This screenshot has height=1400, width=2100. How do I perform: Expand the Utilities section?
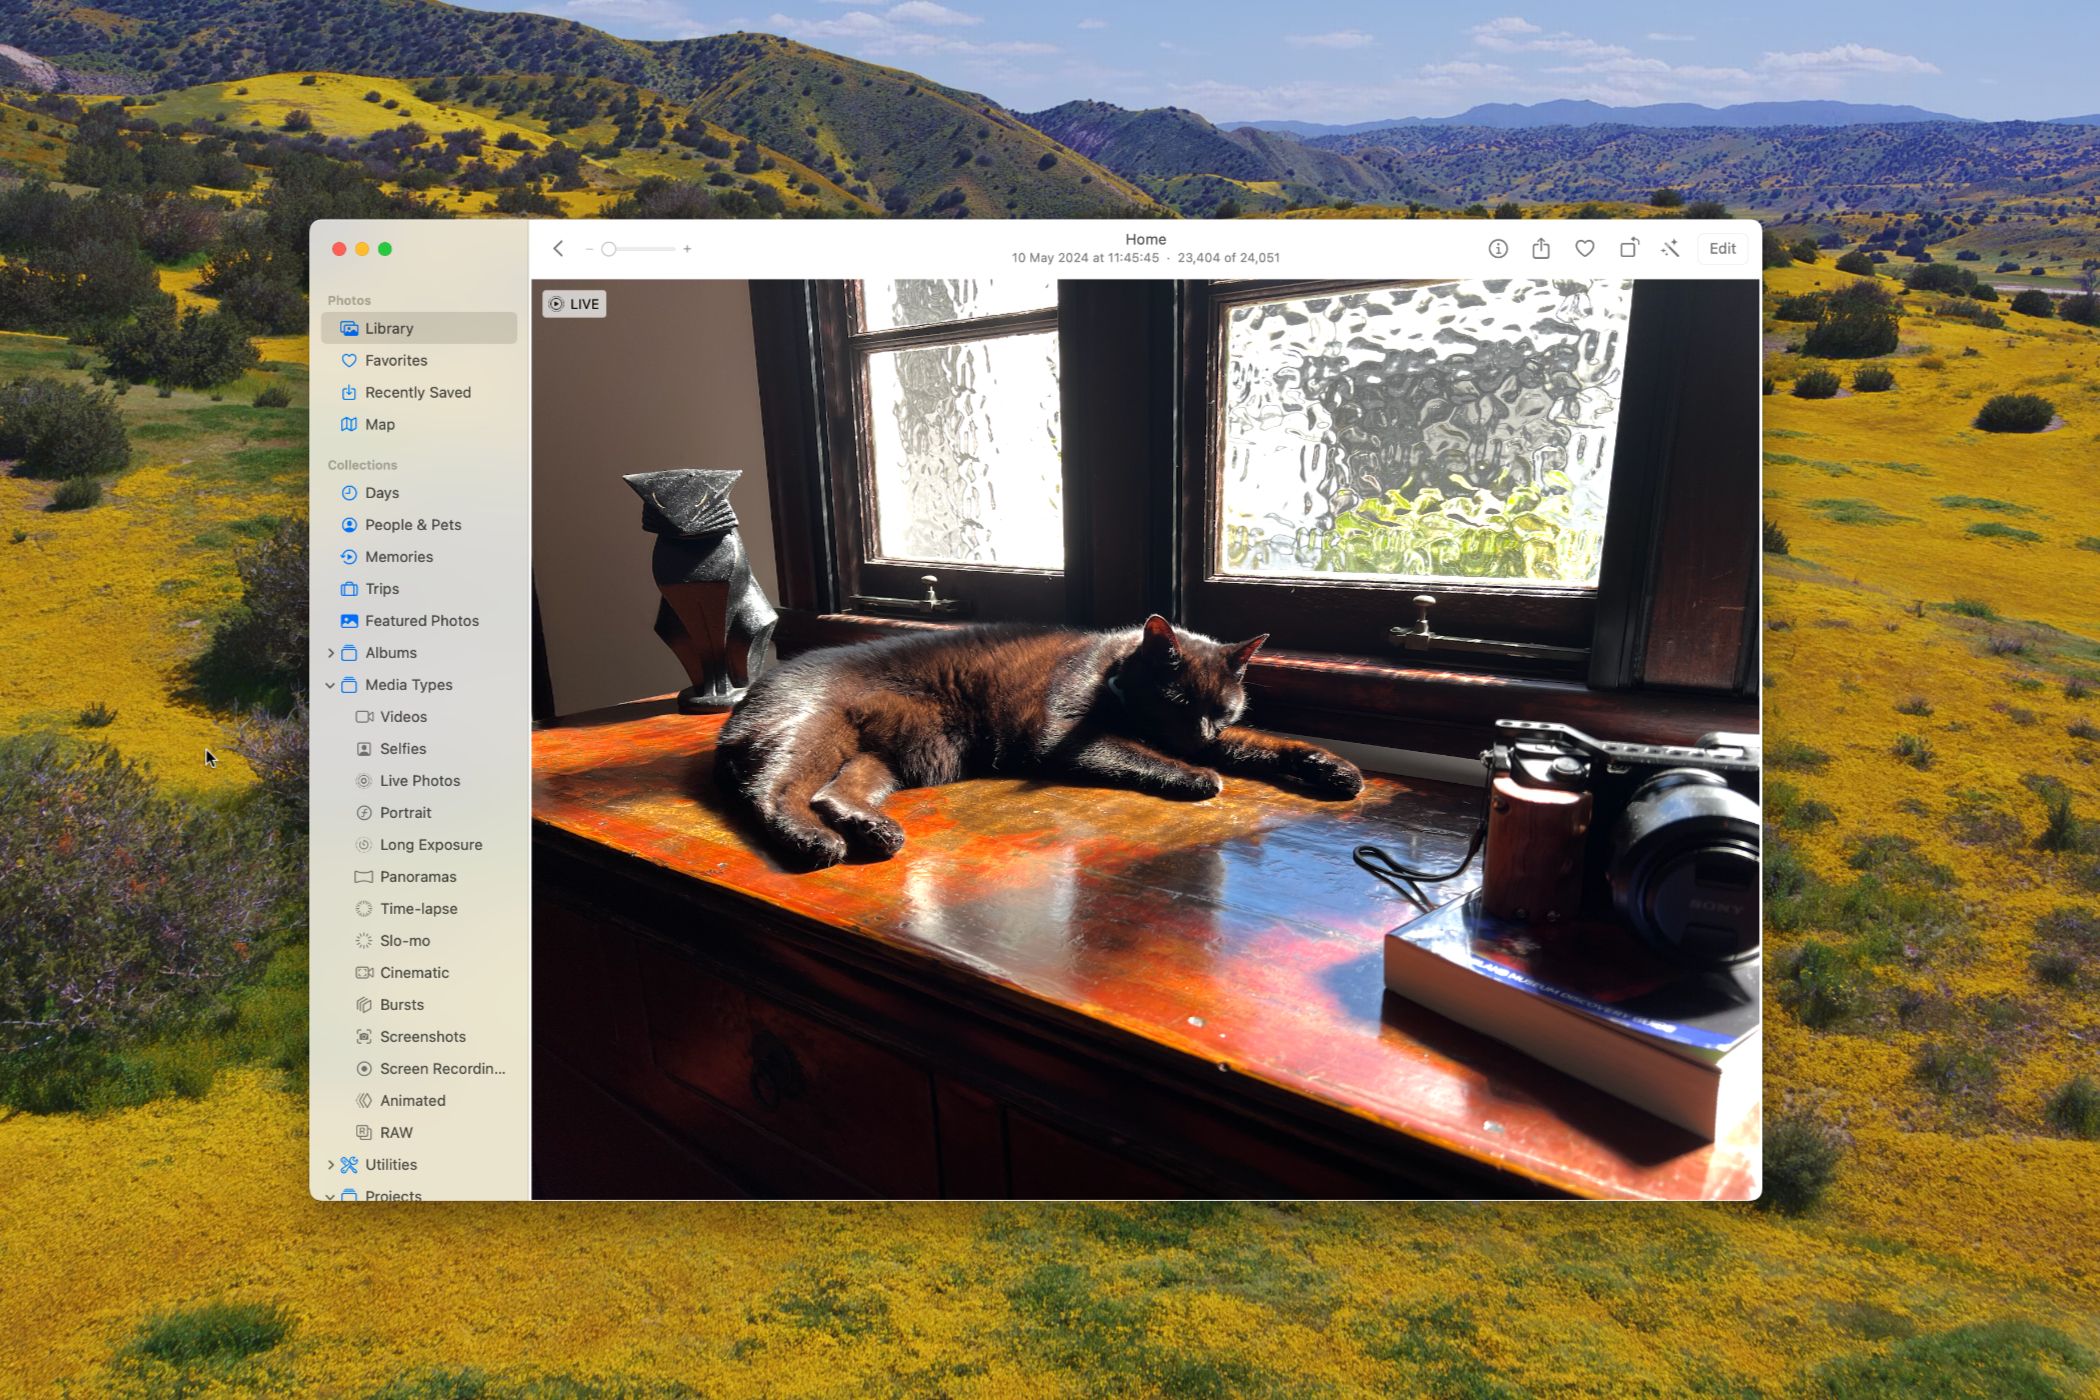[x=331, y=1165]
